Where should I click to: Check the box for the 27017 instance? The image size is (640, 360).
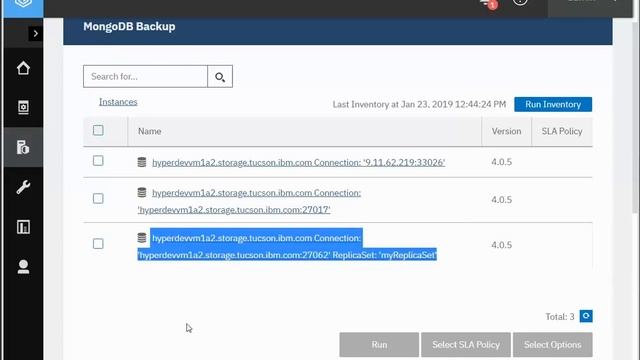point(98,198)
